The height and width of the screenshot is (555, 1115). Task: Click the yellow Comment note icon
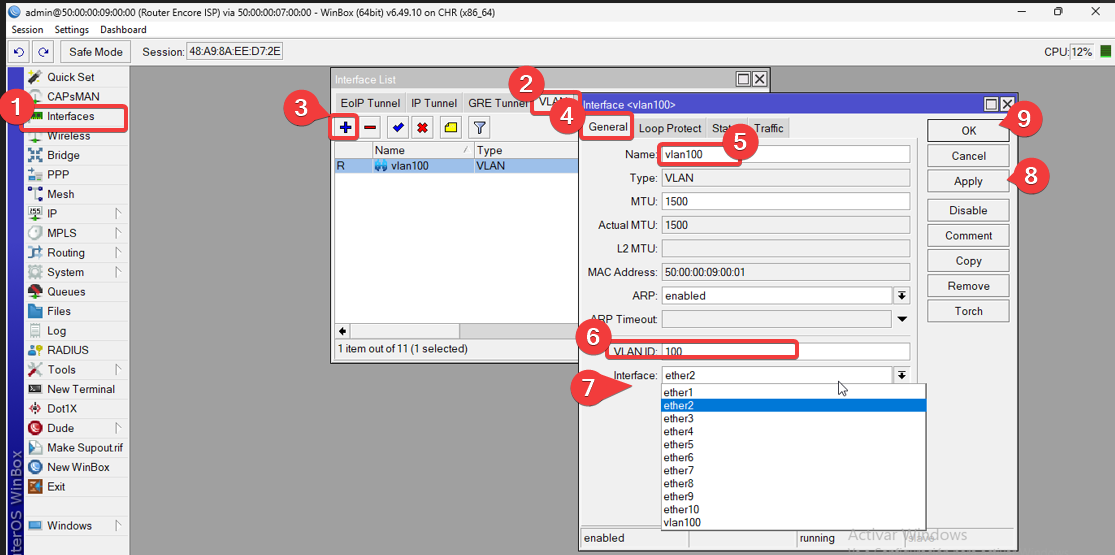click(450, 128)
